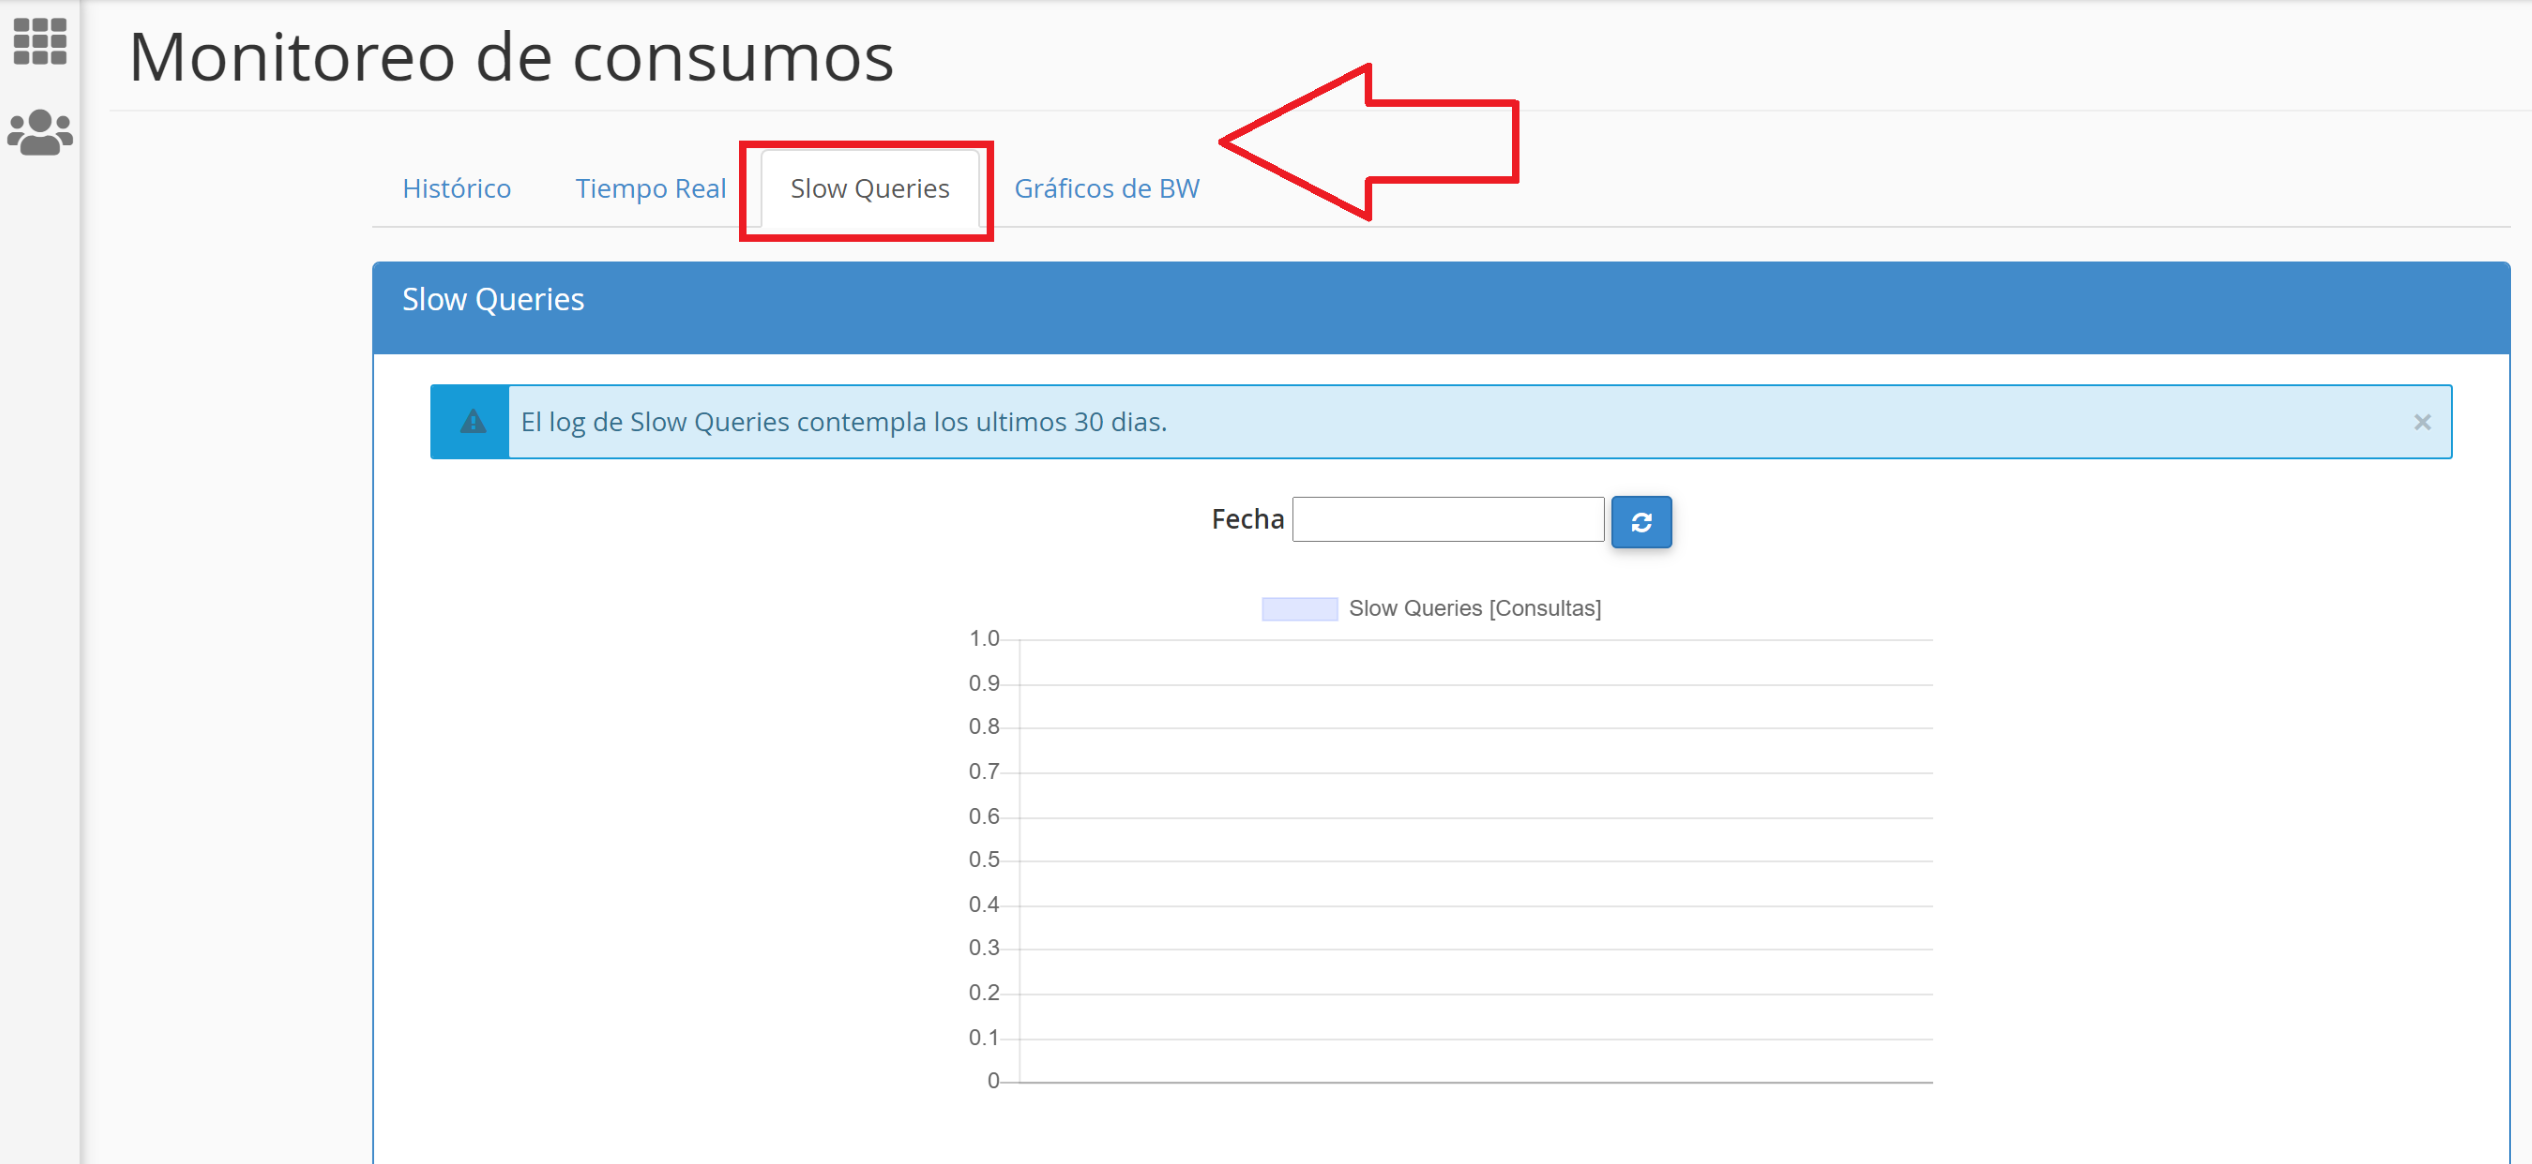This screenshot has width=2532, height=1164.
Task: Click the 1.0 y-axis label
Action: tap(983, 638)
